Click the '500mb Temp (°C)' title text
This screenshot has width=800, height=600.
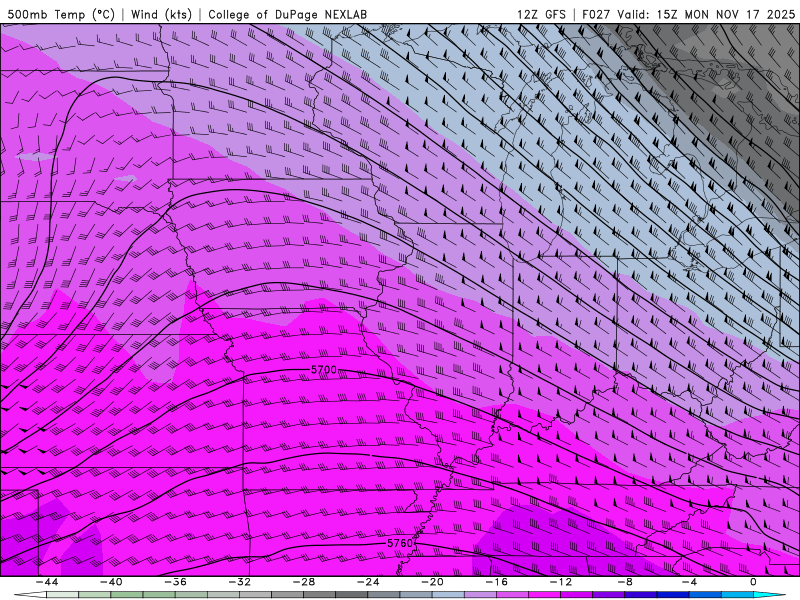(x=61, y=14)
